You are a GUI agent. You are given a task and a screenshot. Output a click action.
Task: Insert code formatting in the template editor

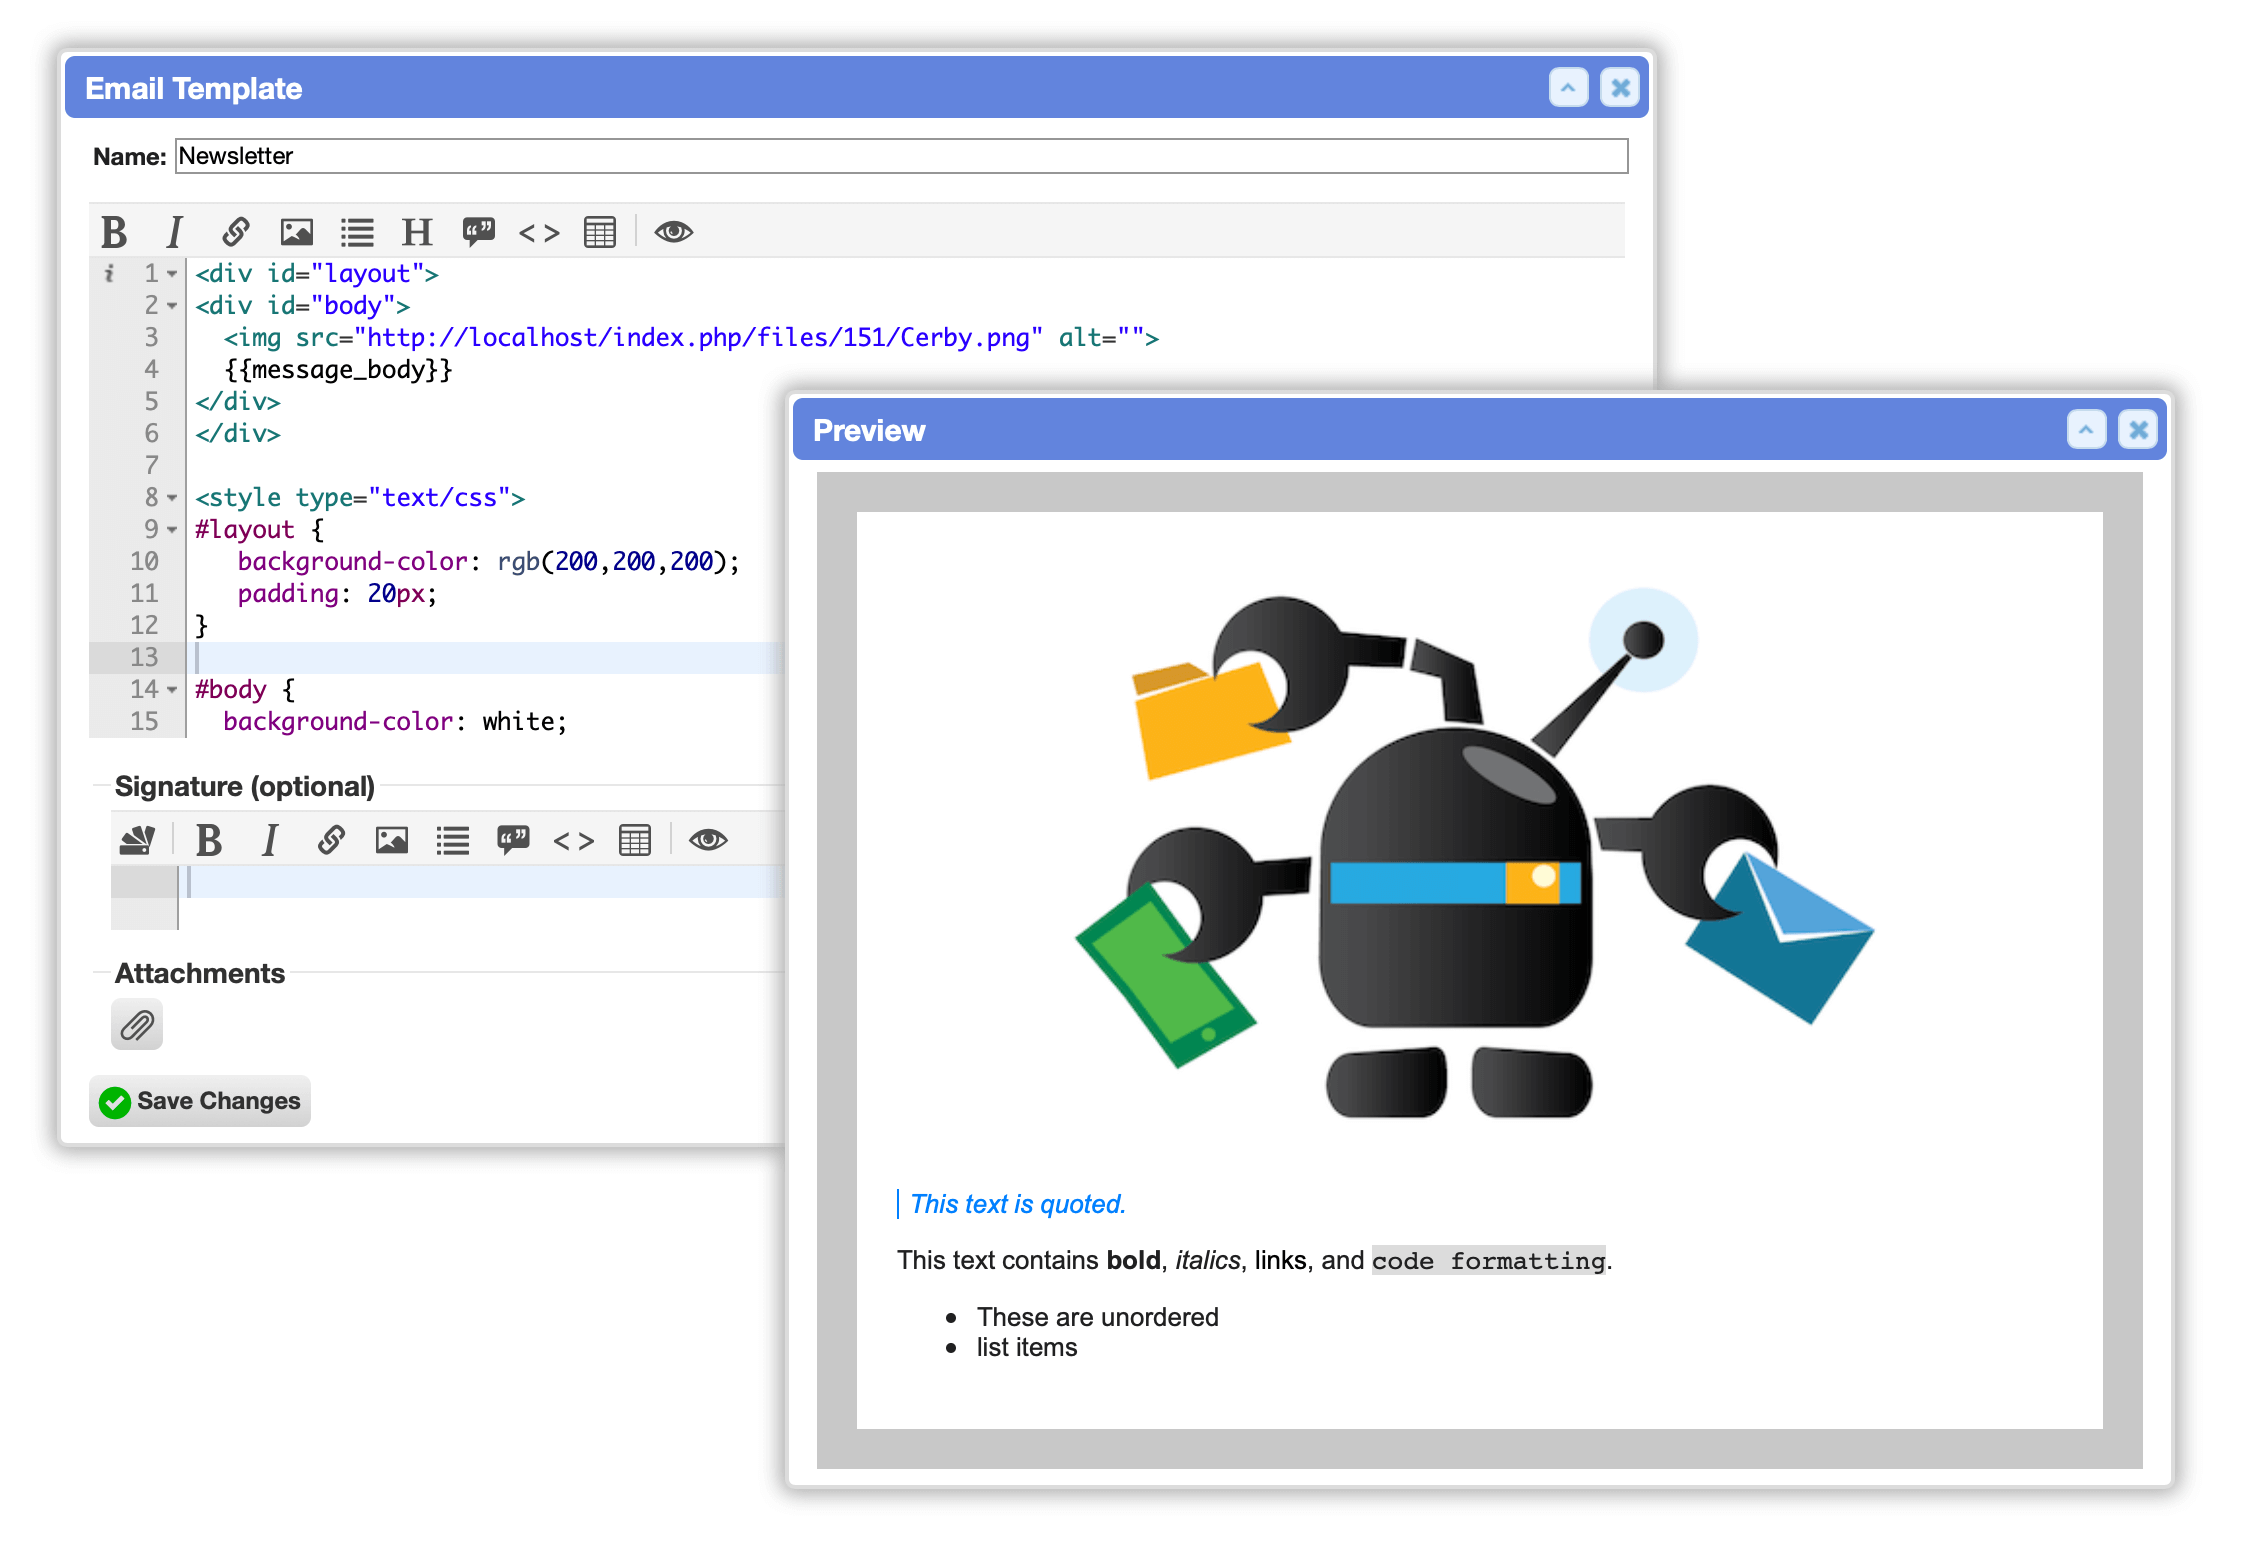coord(539,233)
